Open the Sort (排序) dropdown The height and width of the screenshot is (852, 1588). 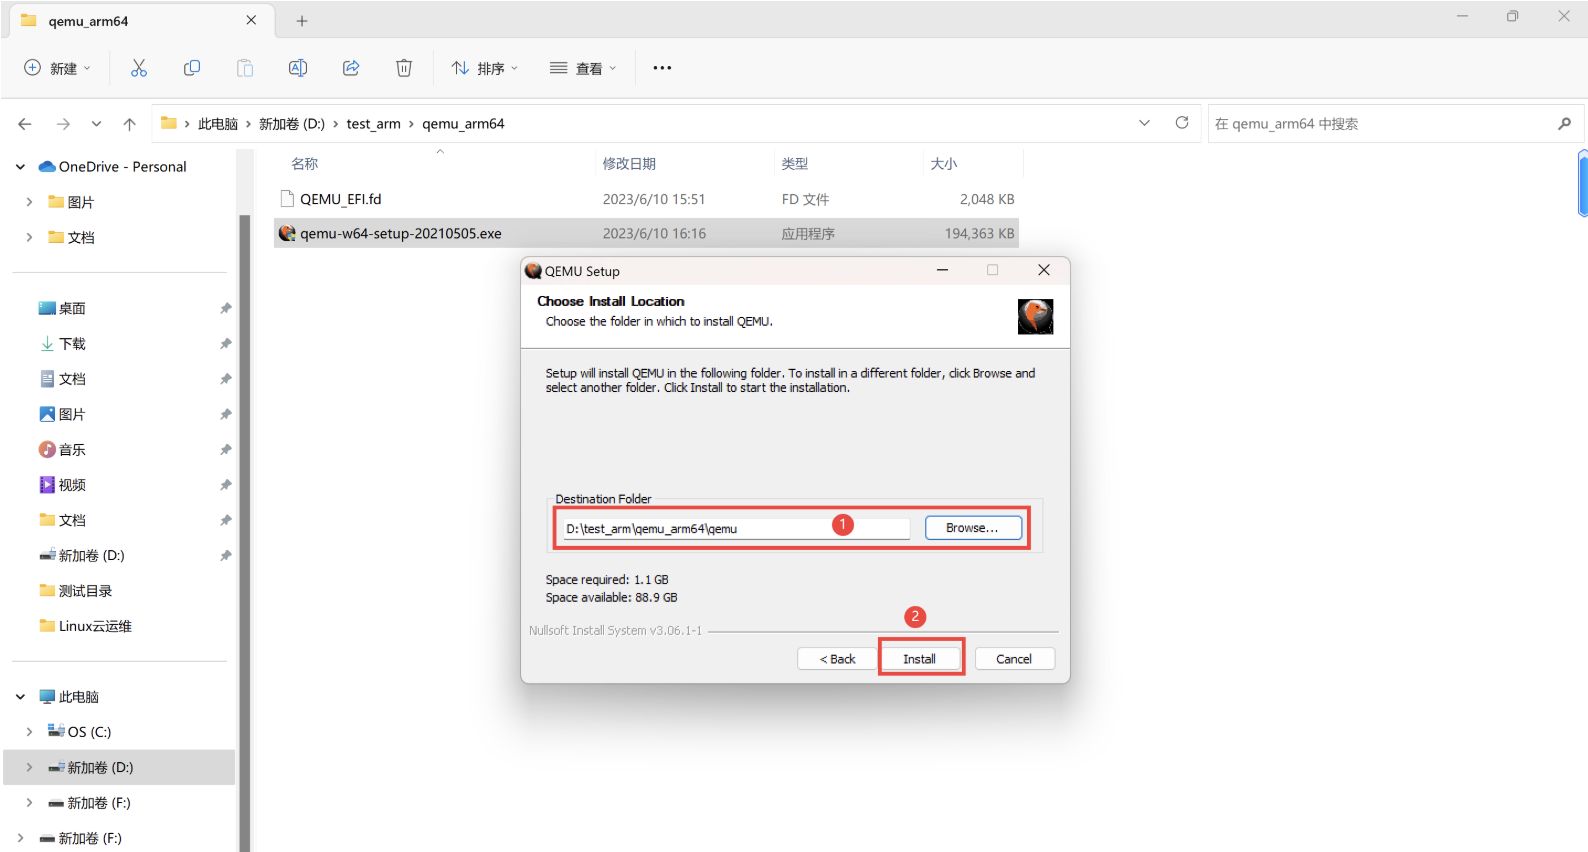[x=485, y=68]
